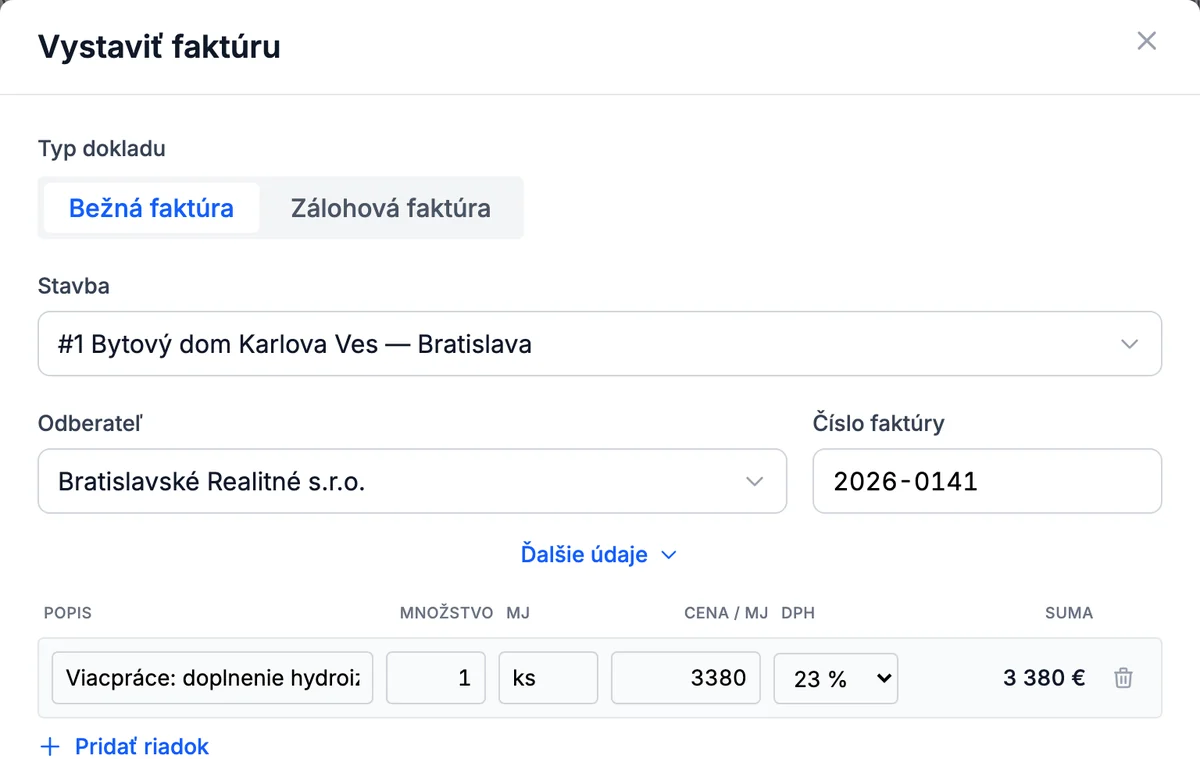The height and width of the screenshot is (759, 1200).
Task: Select the Bežná faktúra document type
Action: 151,208
